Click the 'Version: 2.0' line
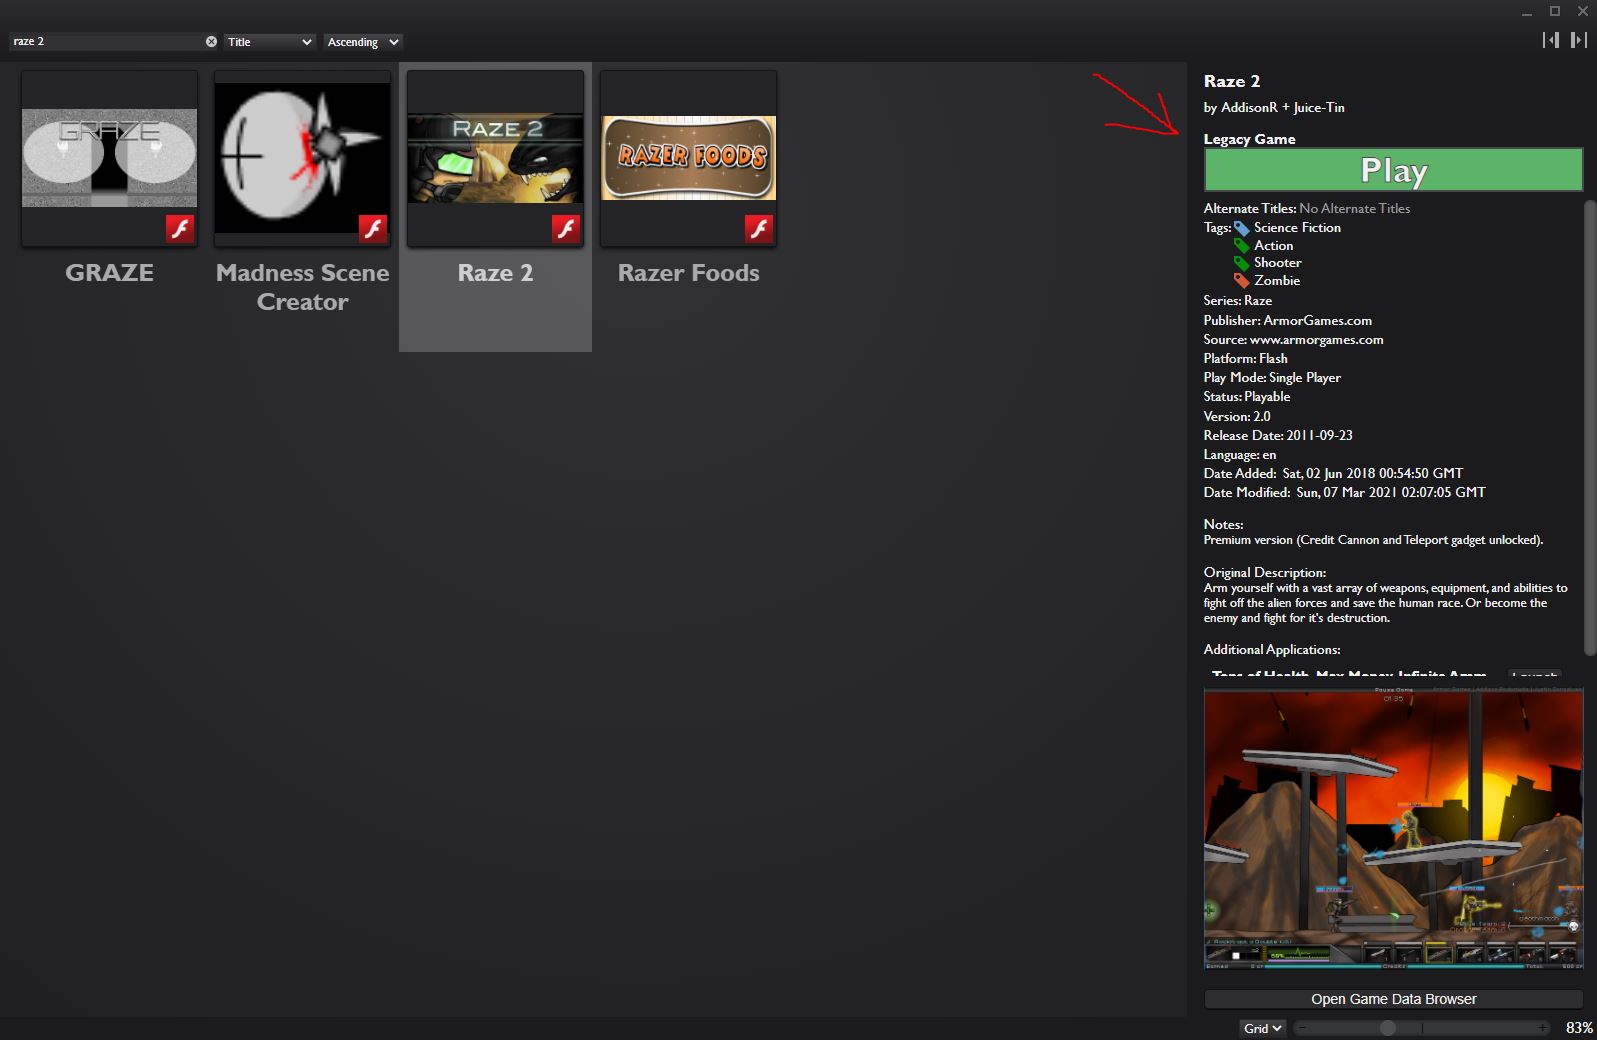This screenshot has width=1597, height=1040. tap(1237, 417)
